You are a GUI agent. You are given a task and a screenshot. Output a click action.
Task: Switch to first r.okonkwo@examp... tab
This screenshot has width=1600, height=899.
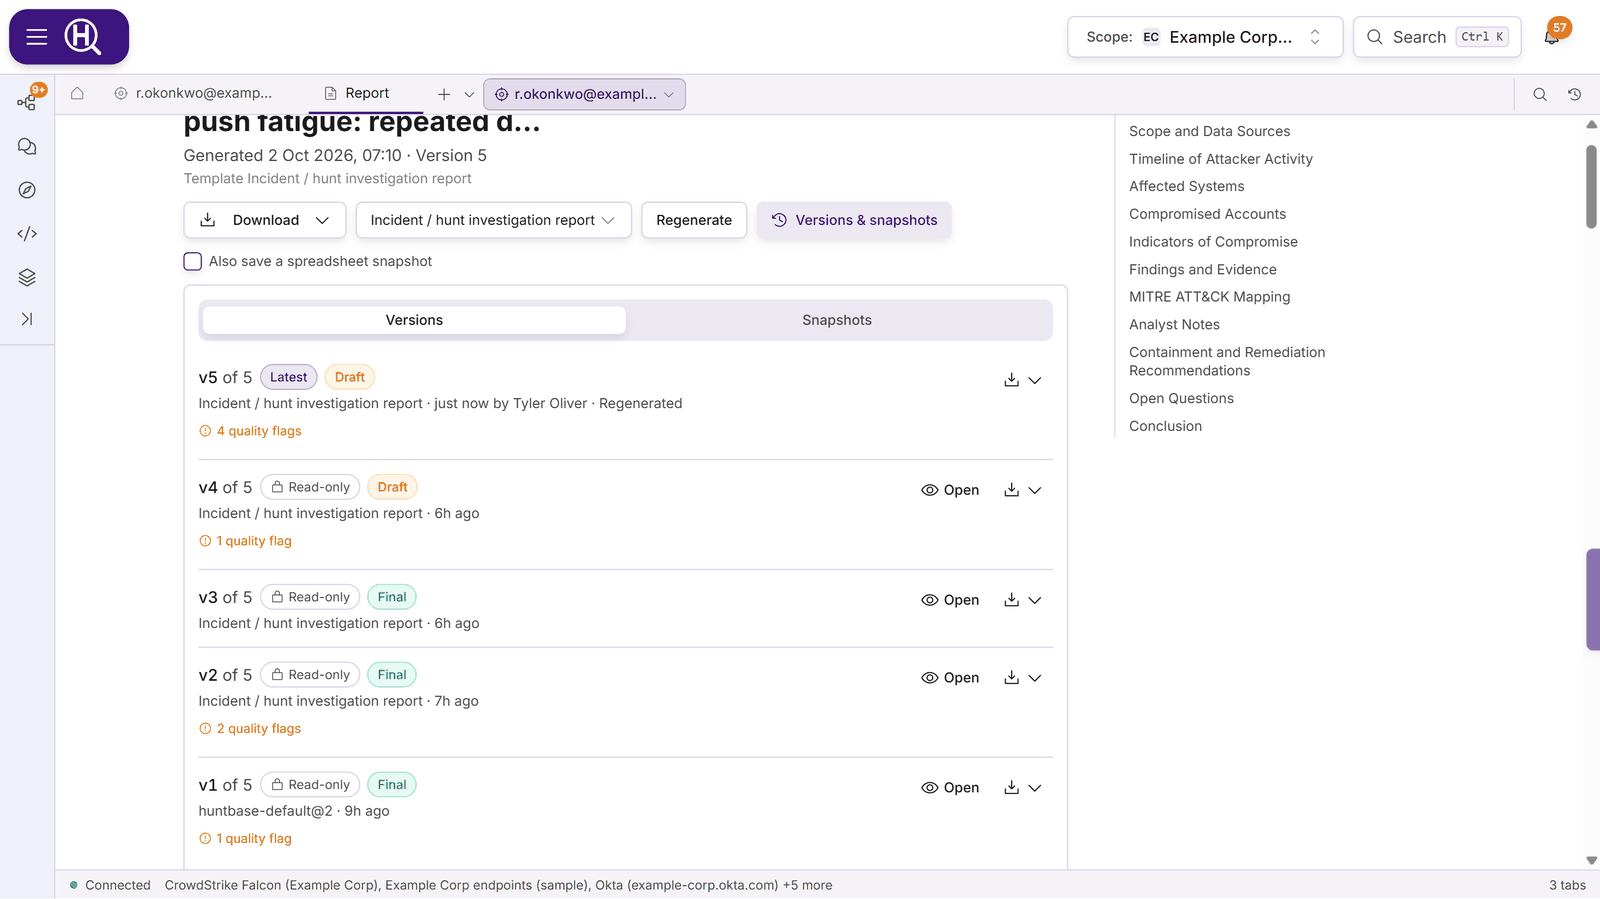click(x=193, y=93)
